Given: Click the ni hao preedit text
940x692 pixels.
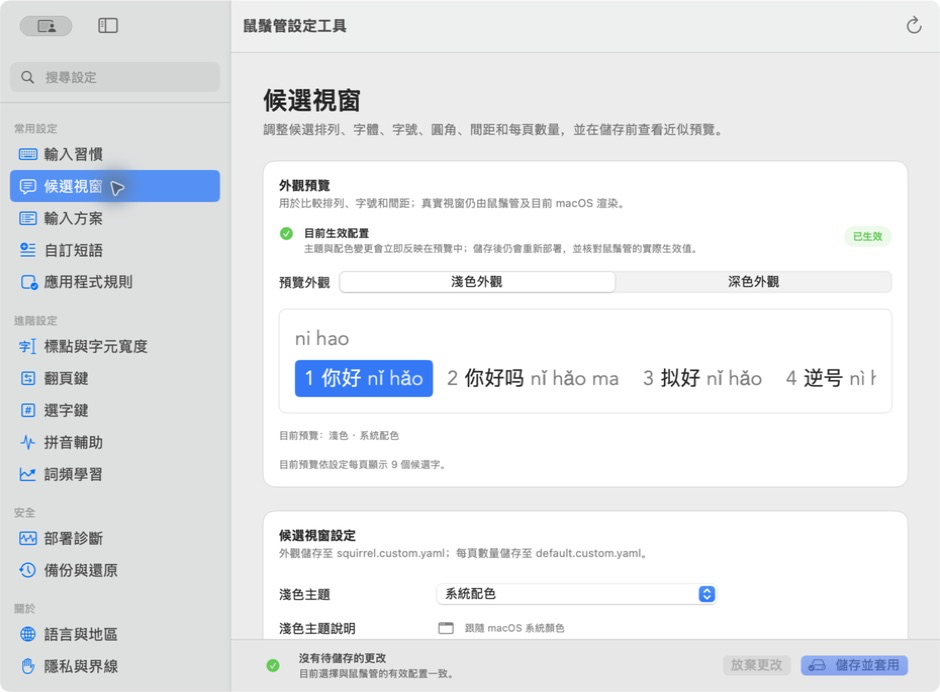Looking at the screenshot, I should (322, 339).
